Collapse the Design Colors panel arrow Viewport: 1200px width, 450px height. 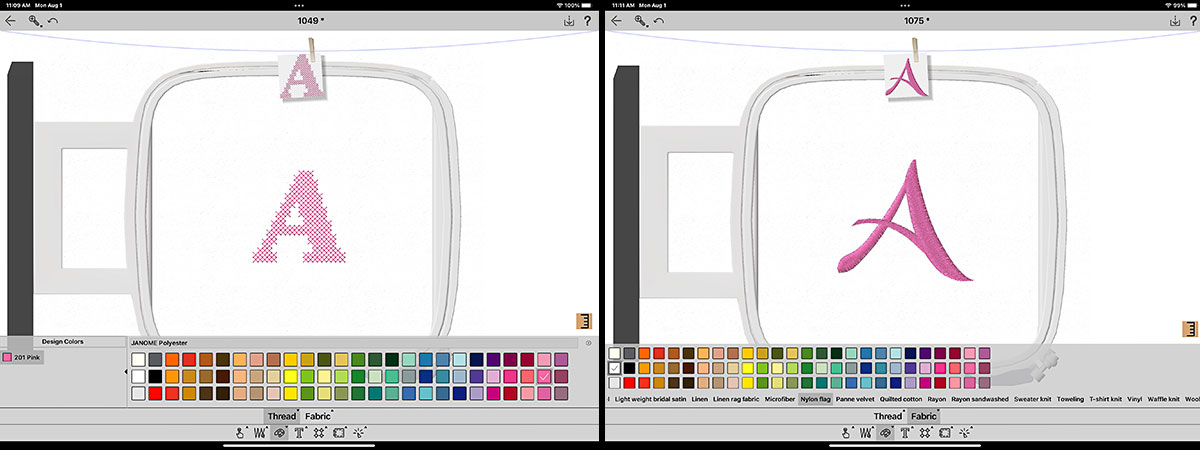[x=125, y=372]
